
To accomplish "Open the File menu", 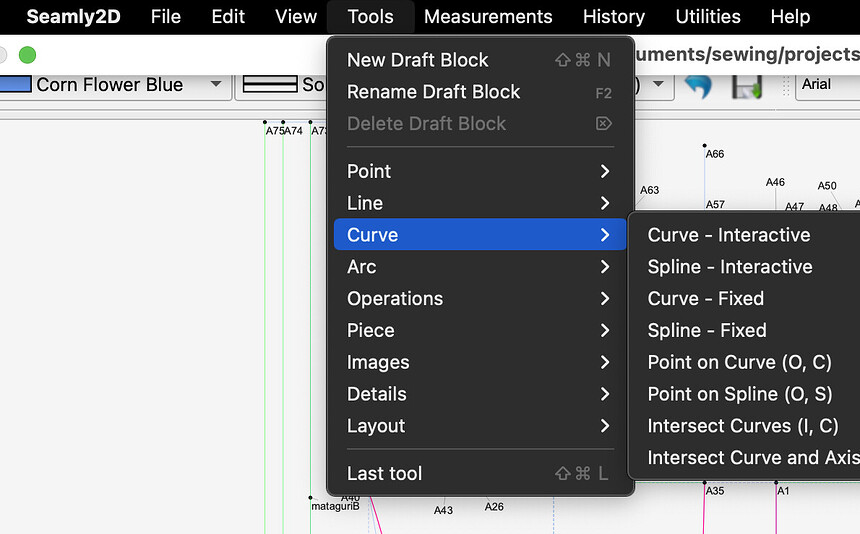I will [166, 16].
